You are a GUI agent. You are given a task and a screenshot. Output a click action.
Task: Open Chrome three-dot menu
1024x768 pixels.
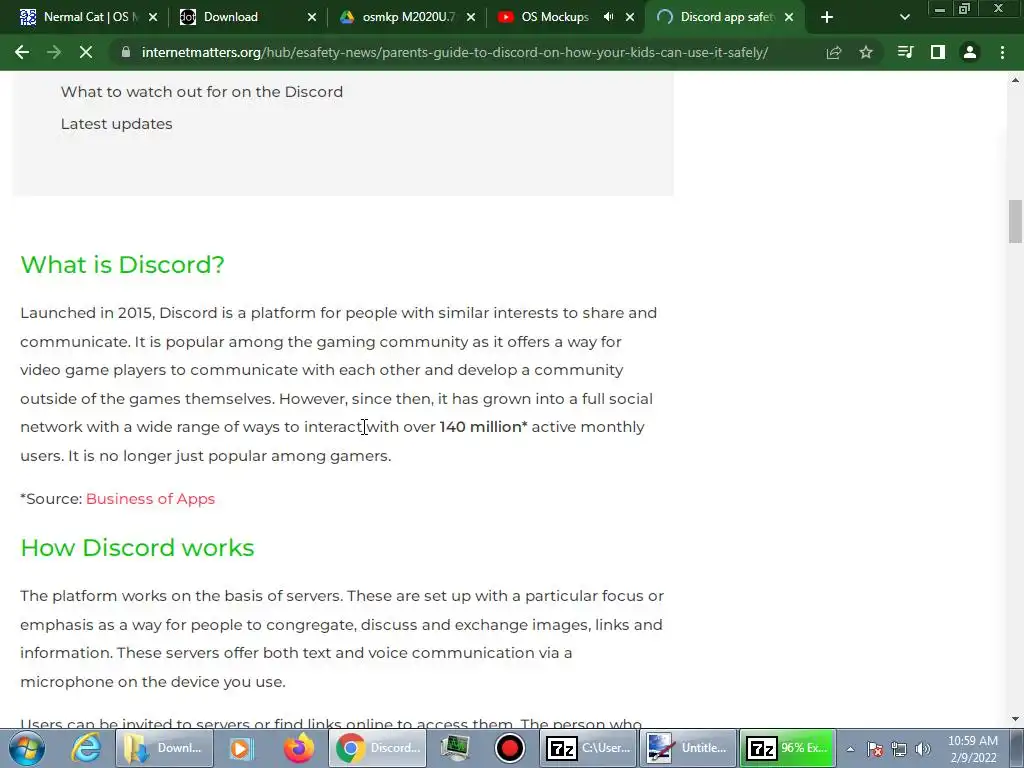(x=1002, y=52)
